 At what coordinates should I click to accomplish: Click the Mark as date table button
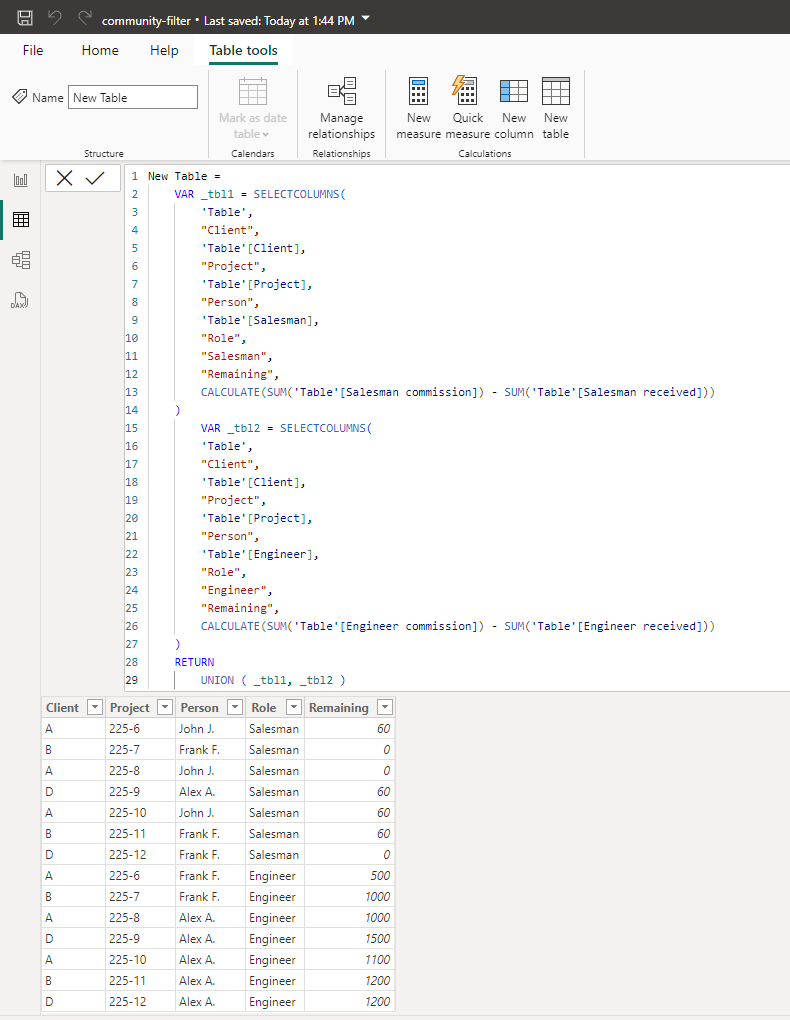pos(252,108)
